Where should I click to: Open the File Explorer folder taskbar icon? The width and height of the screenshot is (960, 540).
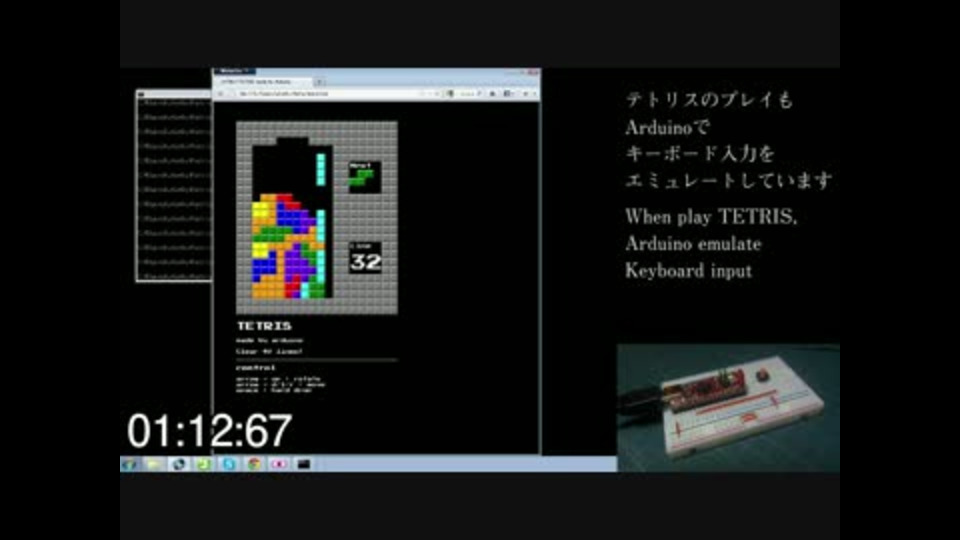(x=154, y=464)
